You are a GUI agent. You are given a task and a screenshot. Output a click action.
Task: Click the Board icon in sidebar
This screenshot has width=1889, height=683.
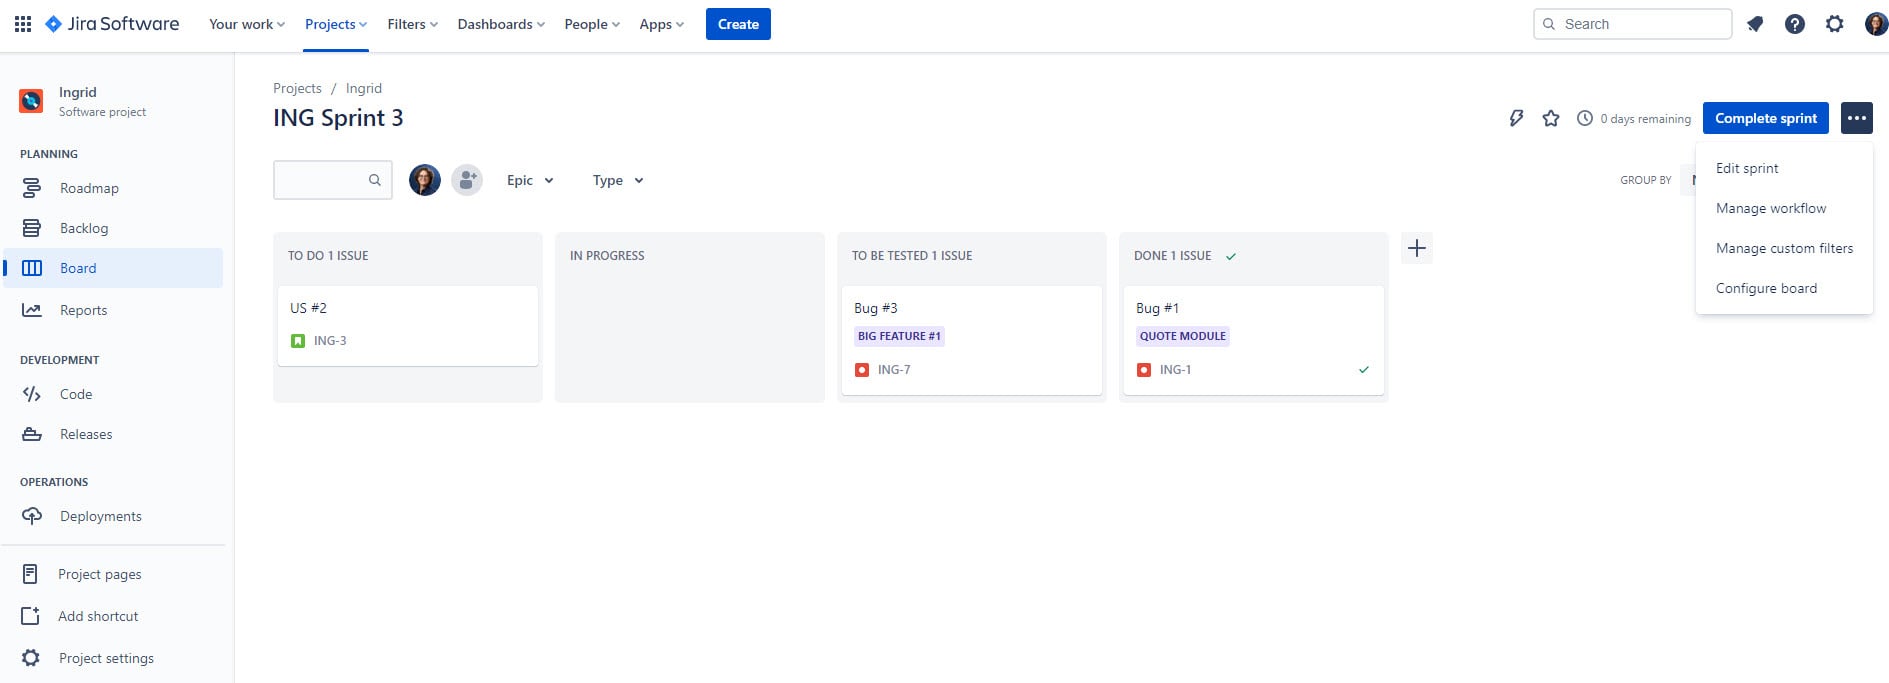(32, 268)
